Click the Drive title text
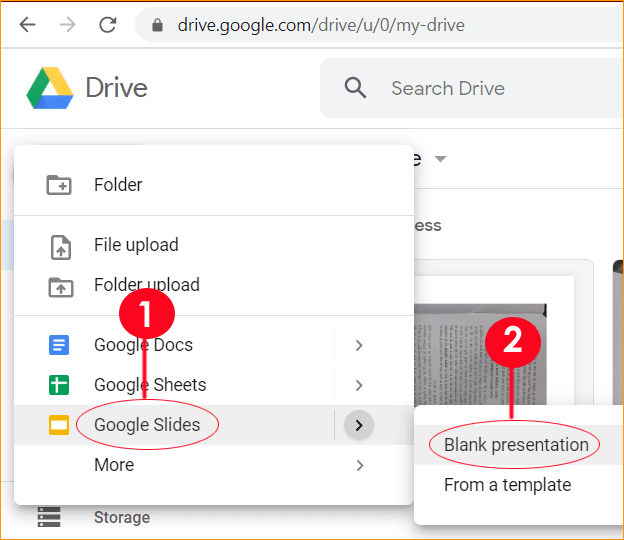624x540 pixels. tap(117, 88)
